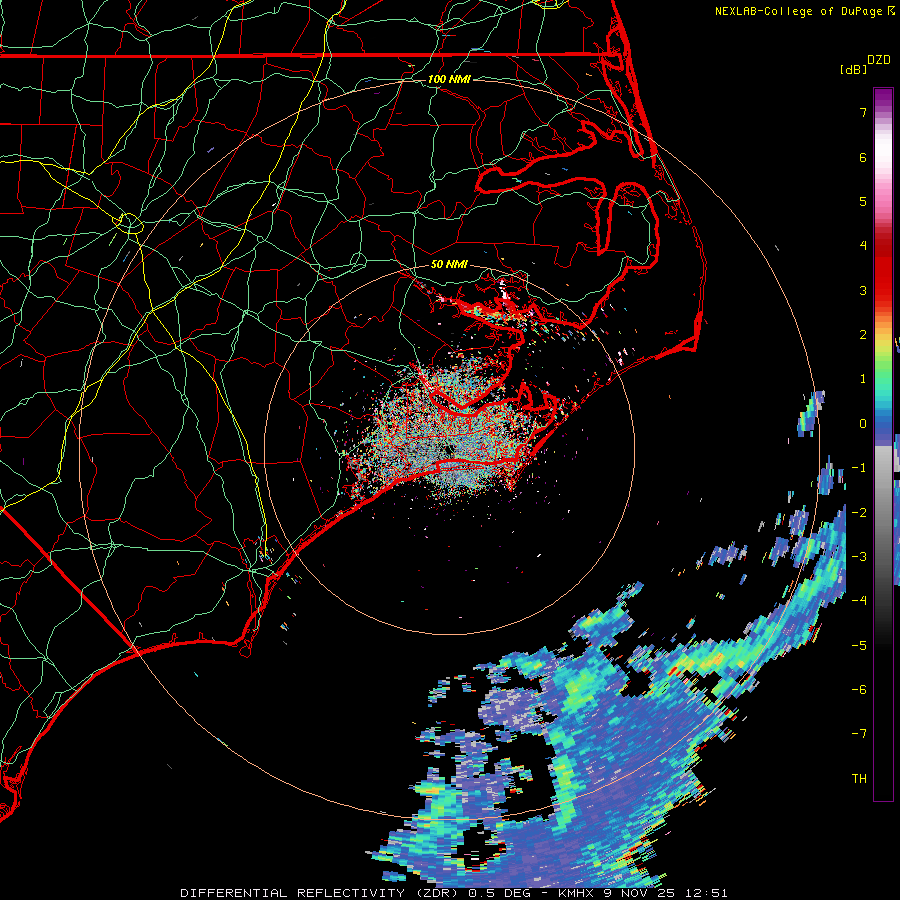Screen dimensions: 900x900
Task: Click the "-2" scale value
Action: tap(859, 513)
